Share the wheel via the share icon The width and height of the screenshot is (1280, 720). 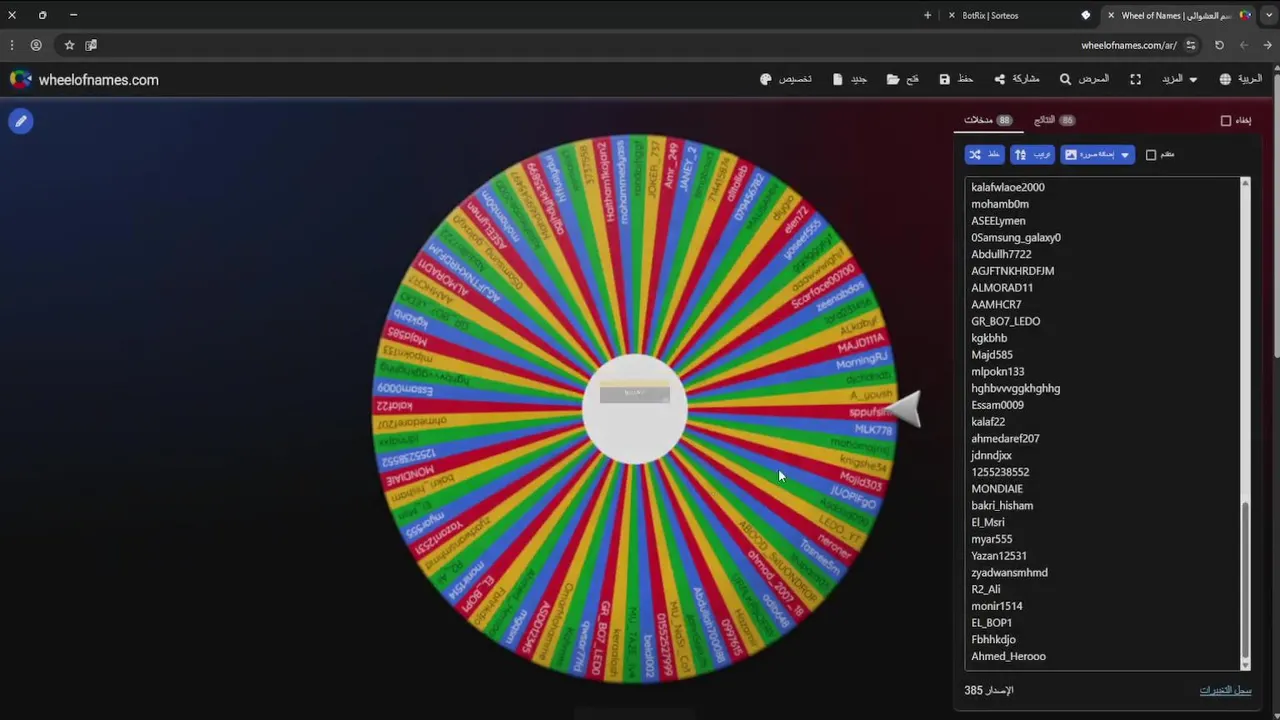(x=1016, y=79)
